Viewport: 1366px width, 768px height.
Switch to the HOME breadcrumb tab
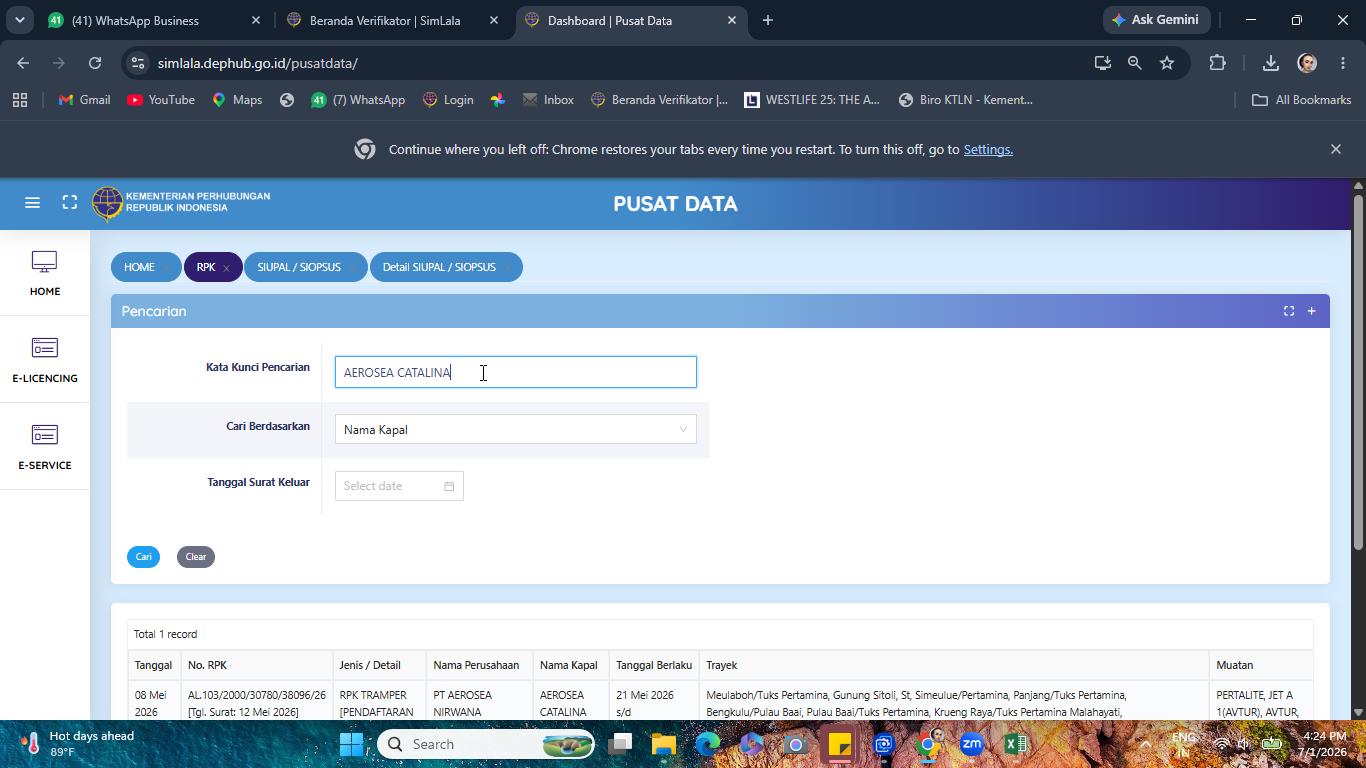tap(139, 267)
